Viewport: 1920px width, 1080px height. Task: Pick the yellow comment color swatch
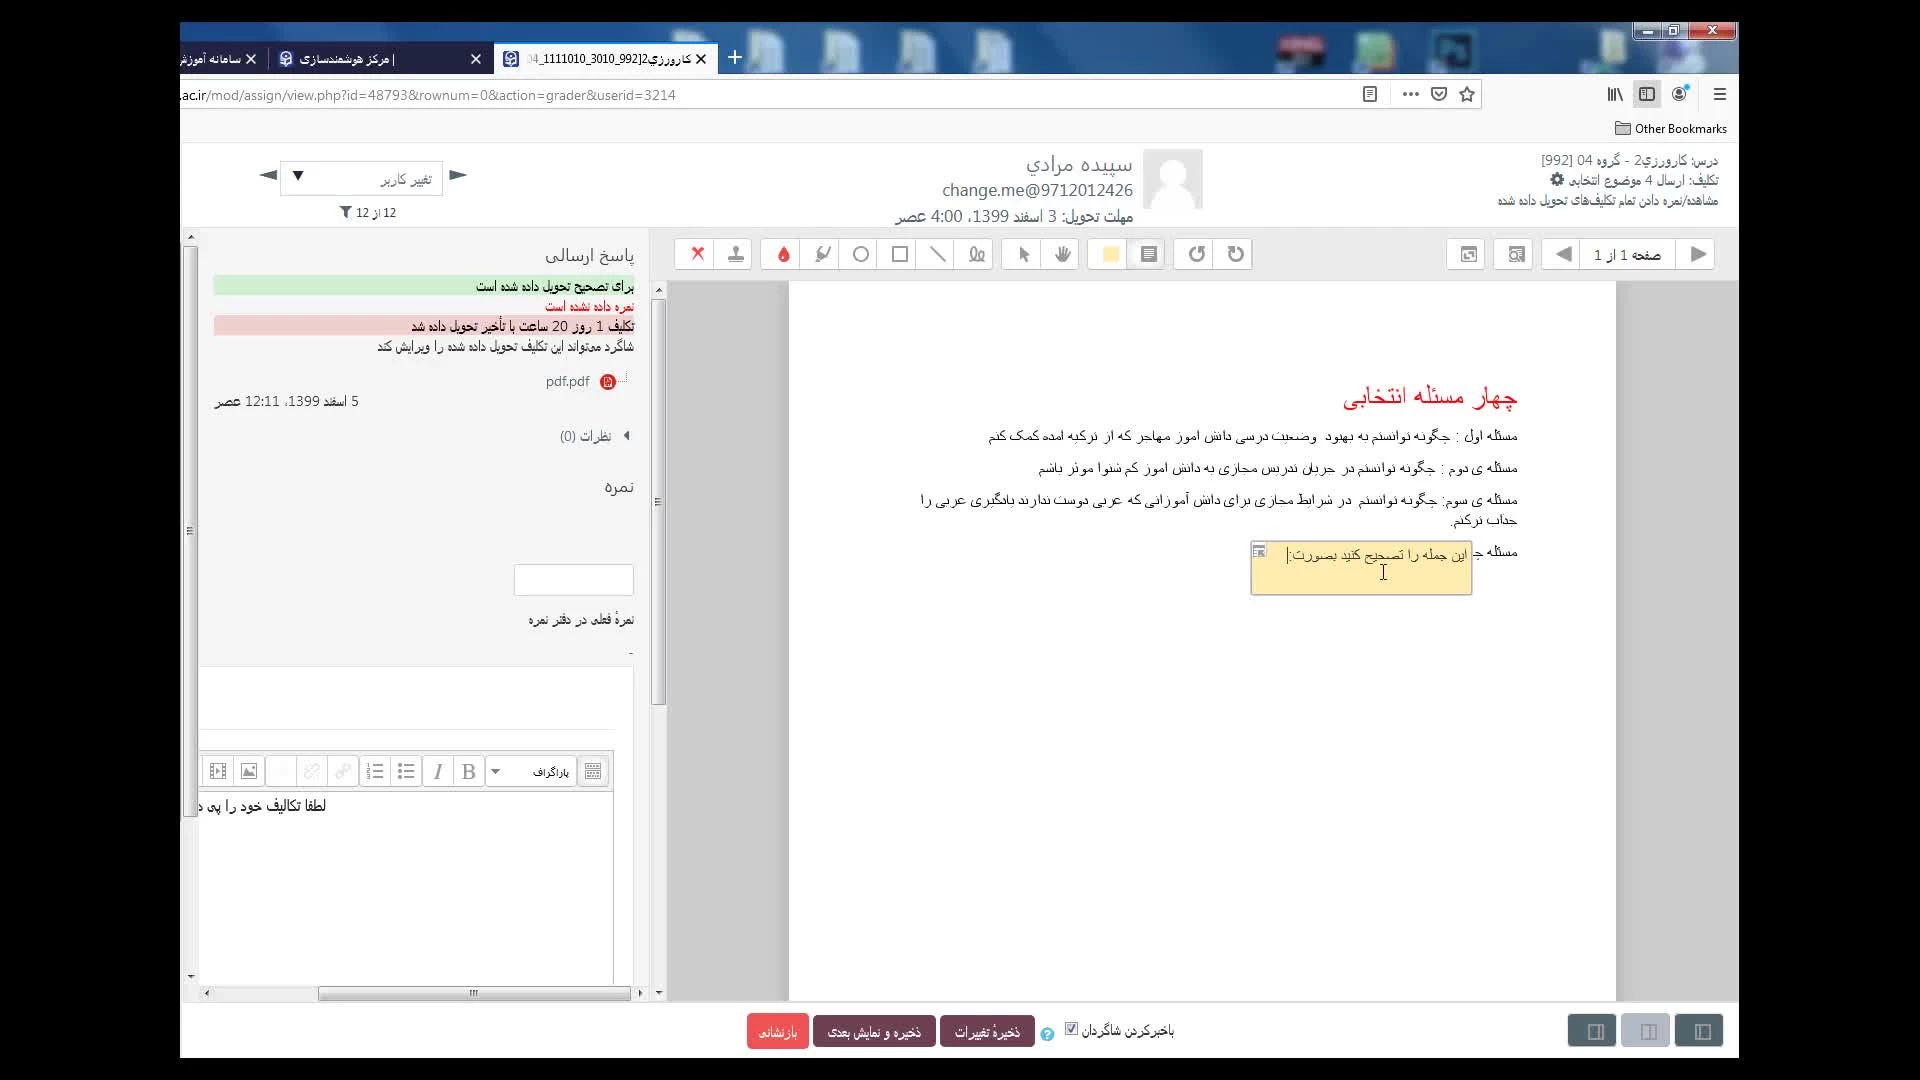1110,255
